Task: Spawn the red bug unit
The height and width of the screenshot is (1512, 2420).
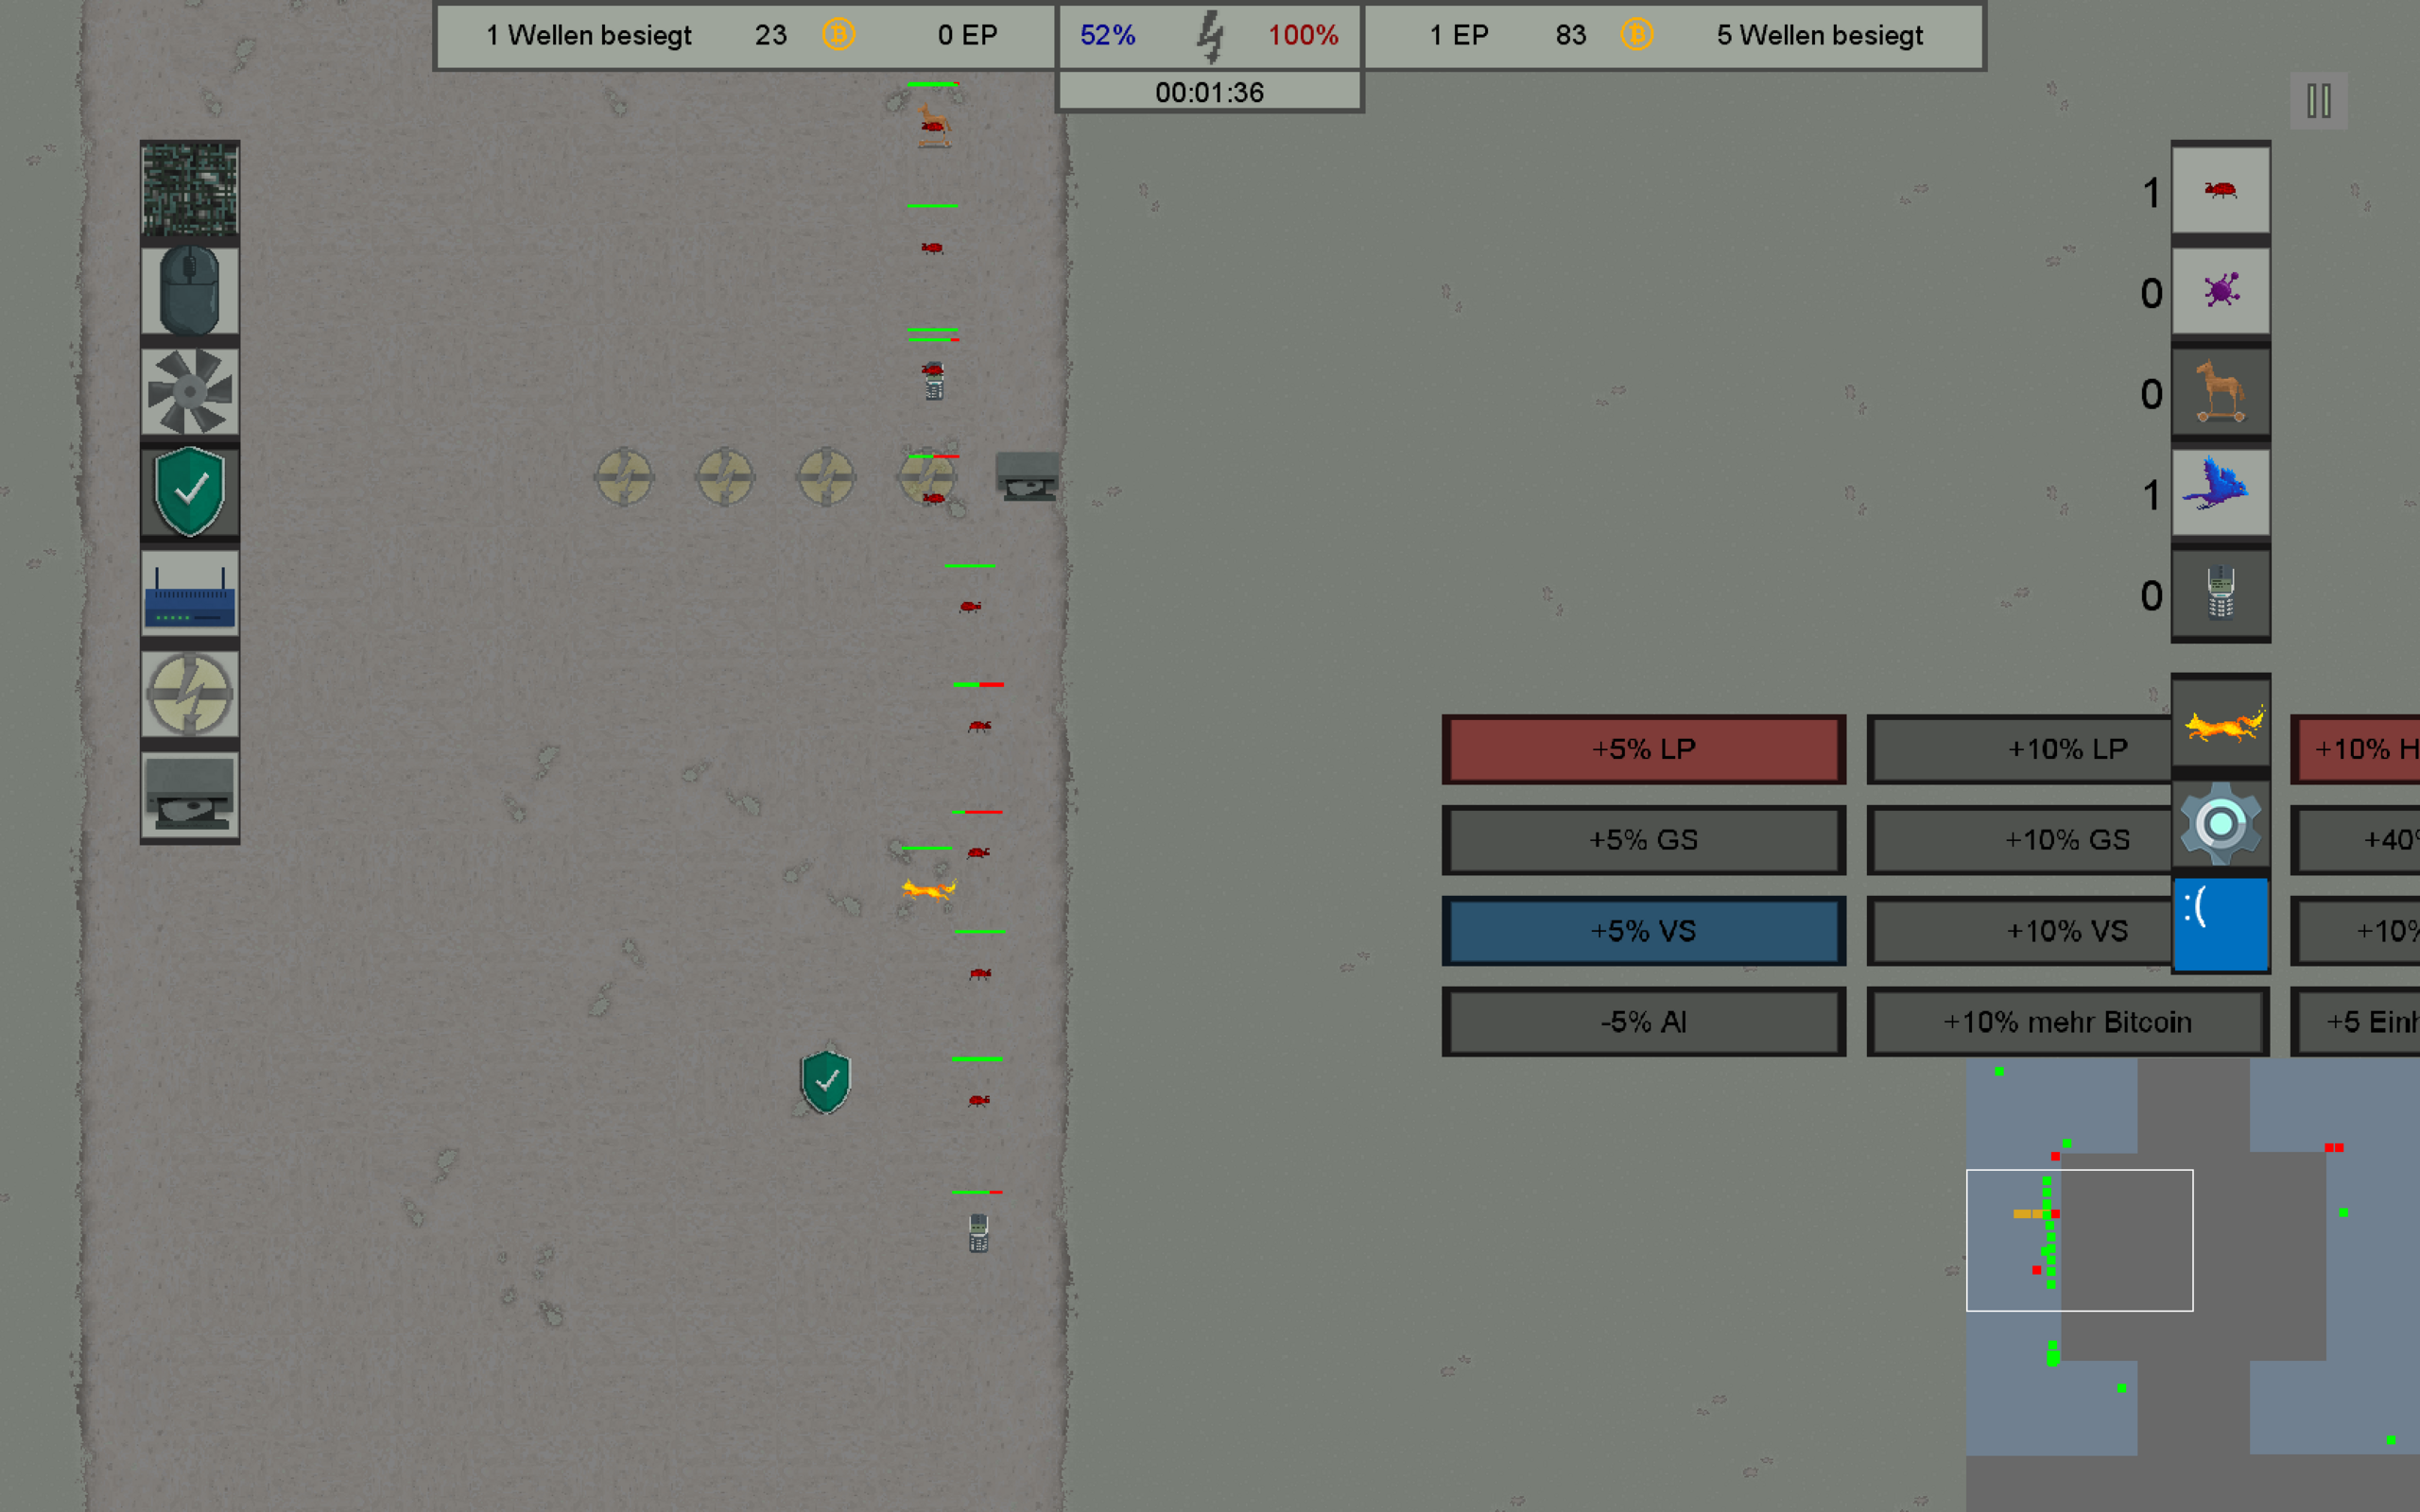Action: pyautogui.click(x=2220, y=190)
